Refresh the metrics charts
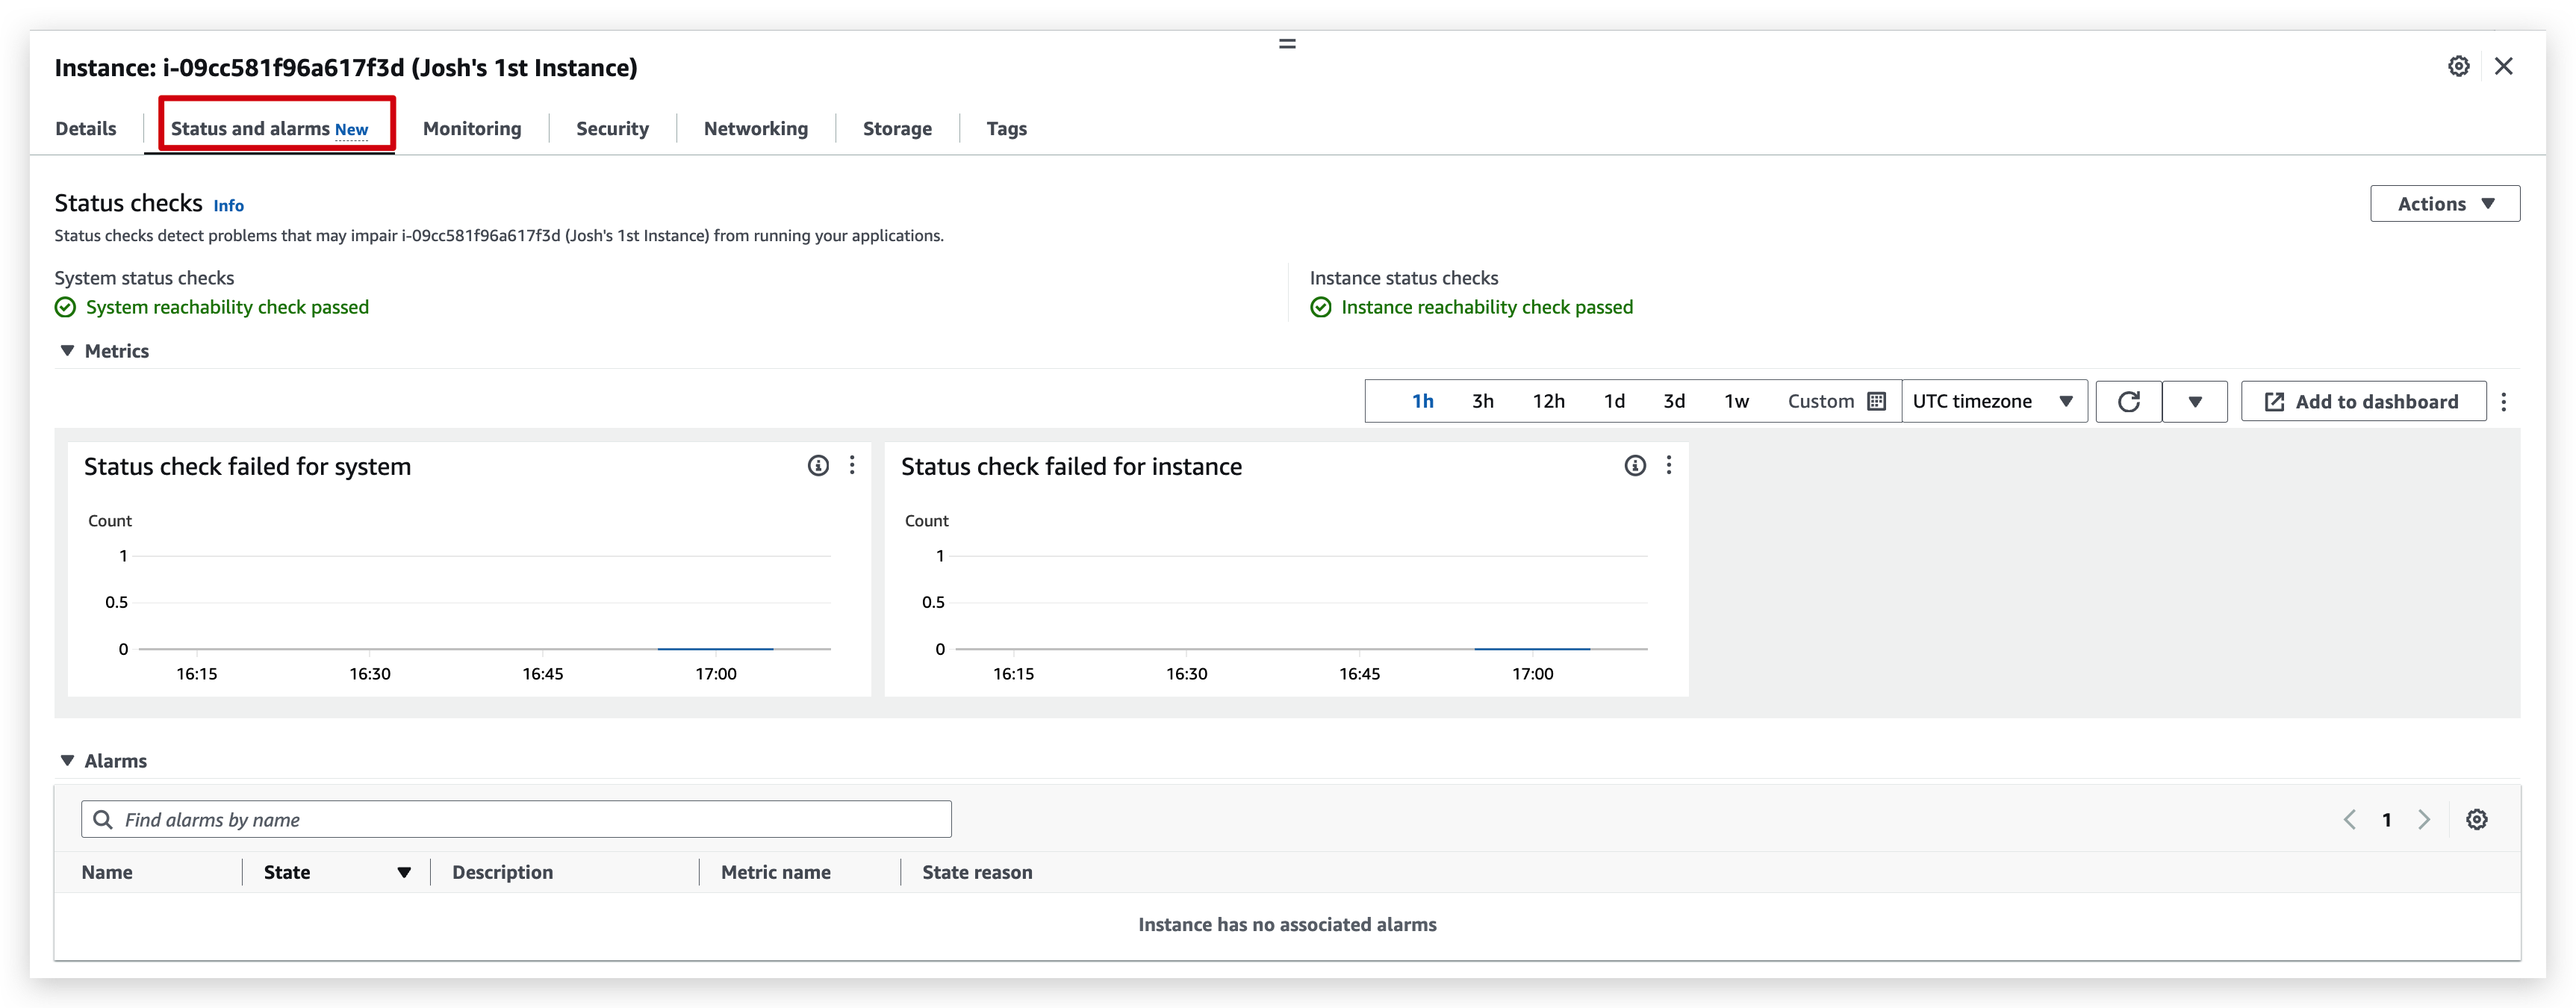The height and width of the screenshot is (1008, 2576). 2129,401
